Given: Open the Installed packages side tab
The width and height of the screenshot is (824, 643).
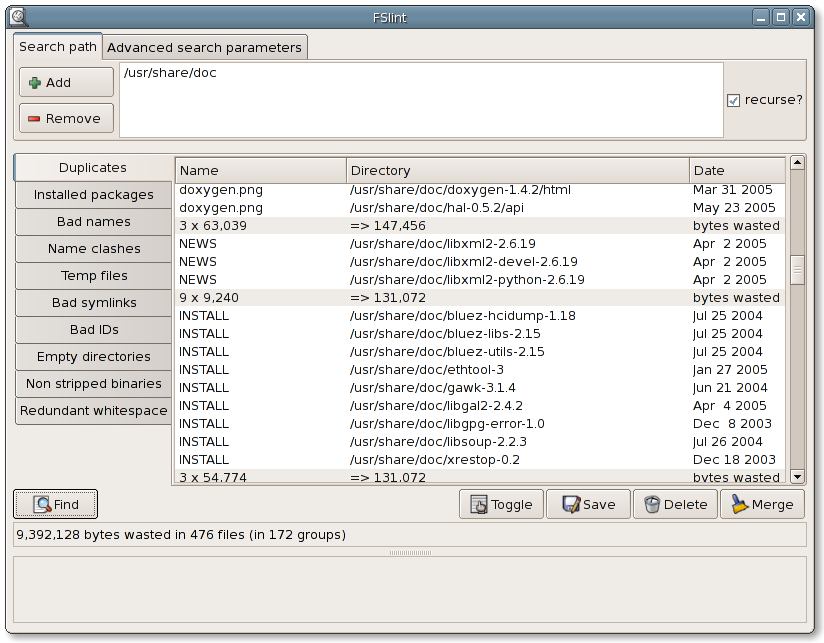Looking at the screenshot, I should click(94, 195).
